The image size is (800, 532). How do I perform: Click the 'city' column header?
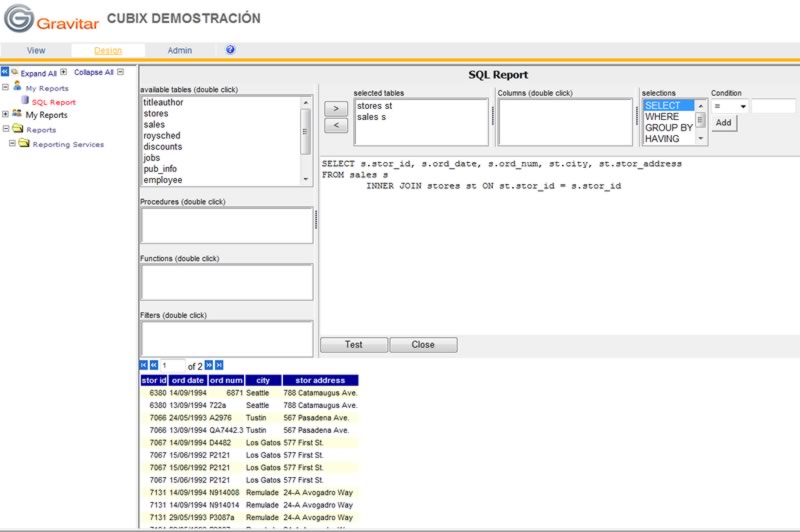click(x=263, y=381)
